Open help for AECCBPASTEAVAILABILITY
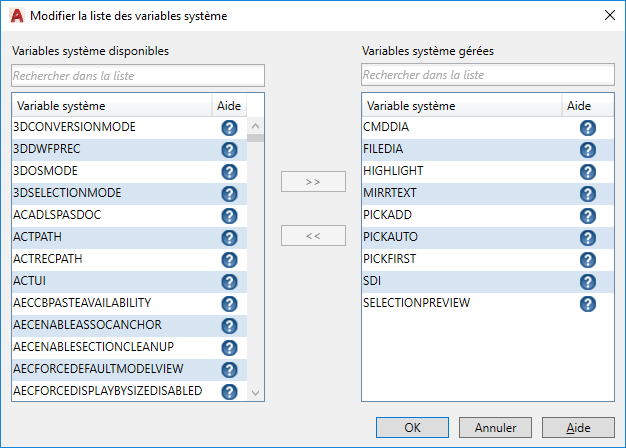Viewport: 626px width, 448px height. coord(228,304)
